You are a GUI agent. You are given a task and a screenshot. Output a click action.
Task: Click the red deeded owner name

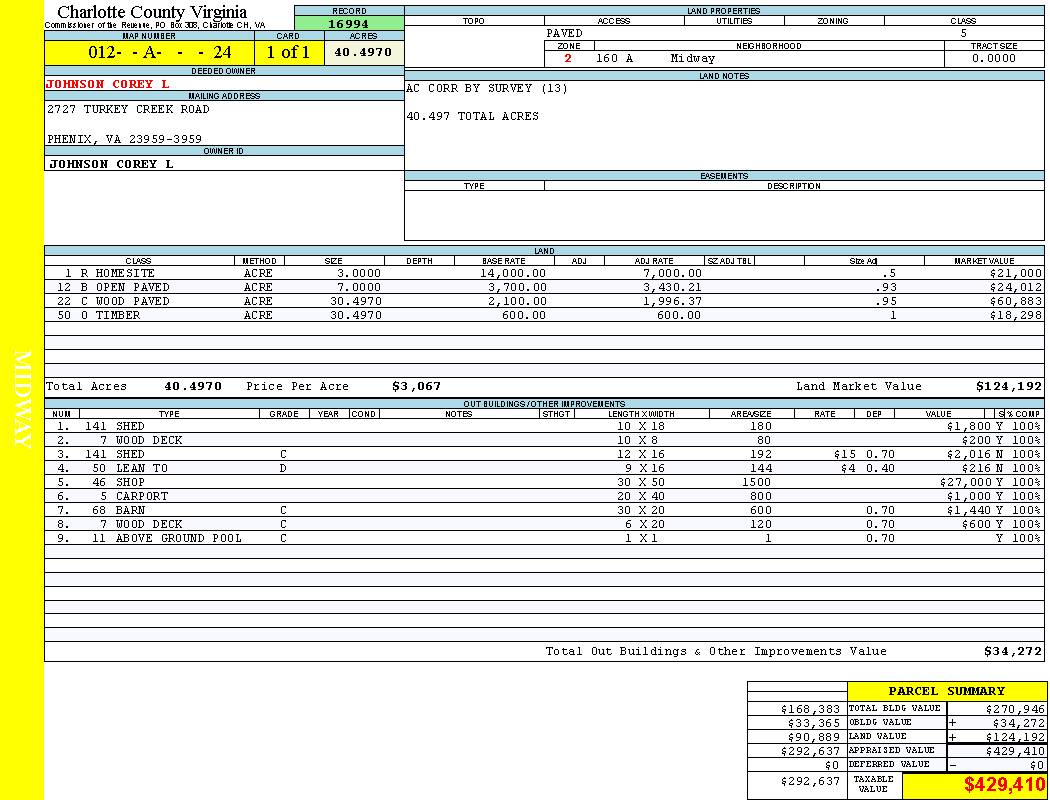pyautogui.click(x=108, y=84)
